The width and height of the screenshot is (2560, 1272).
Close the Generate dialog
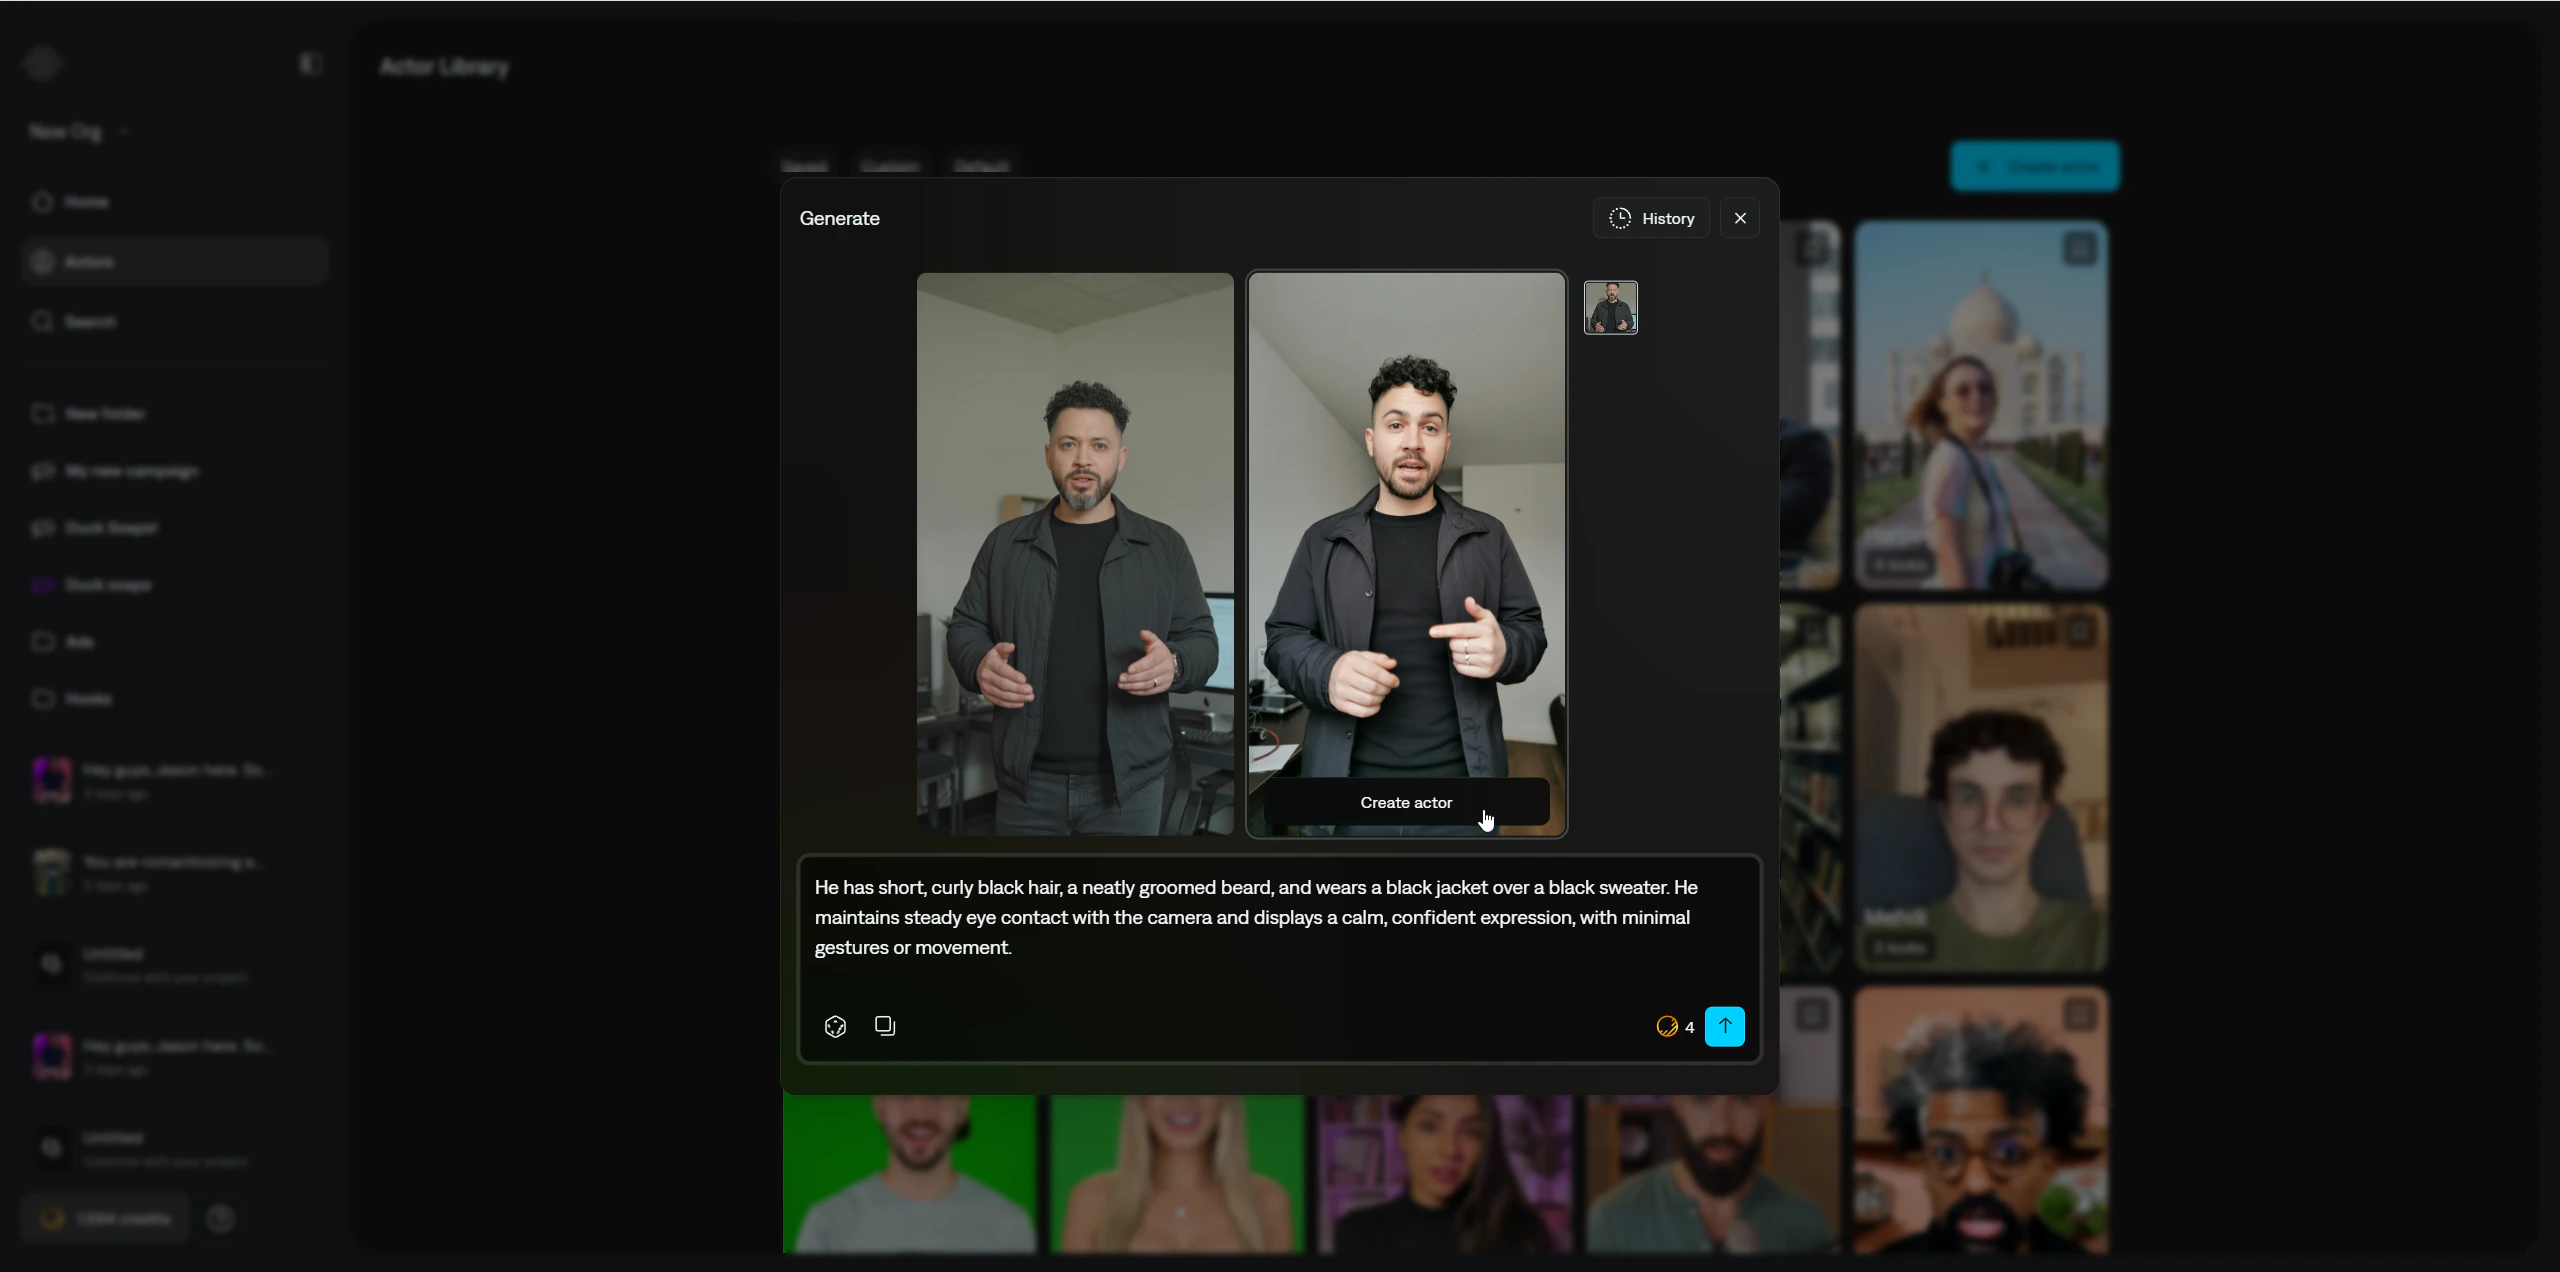pos(1740,218)
